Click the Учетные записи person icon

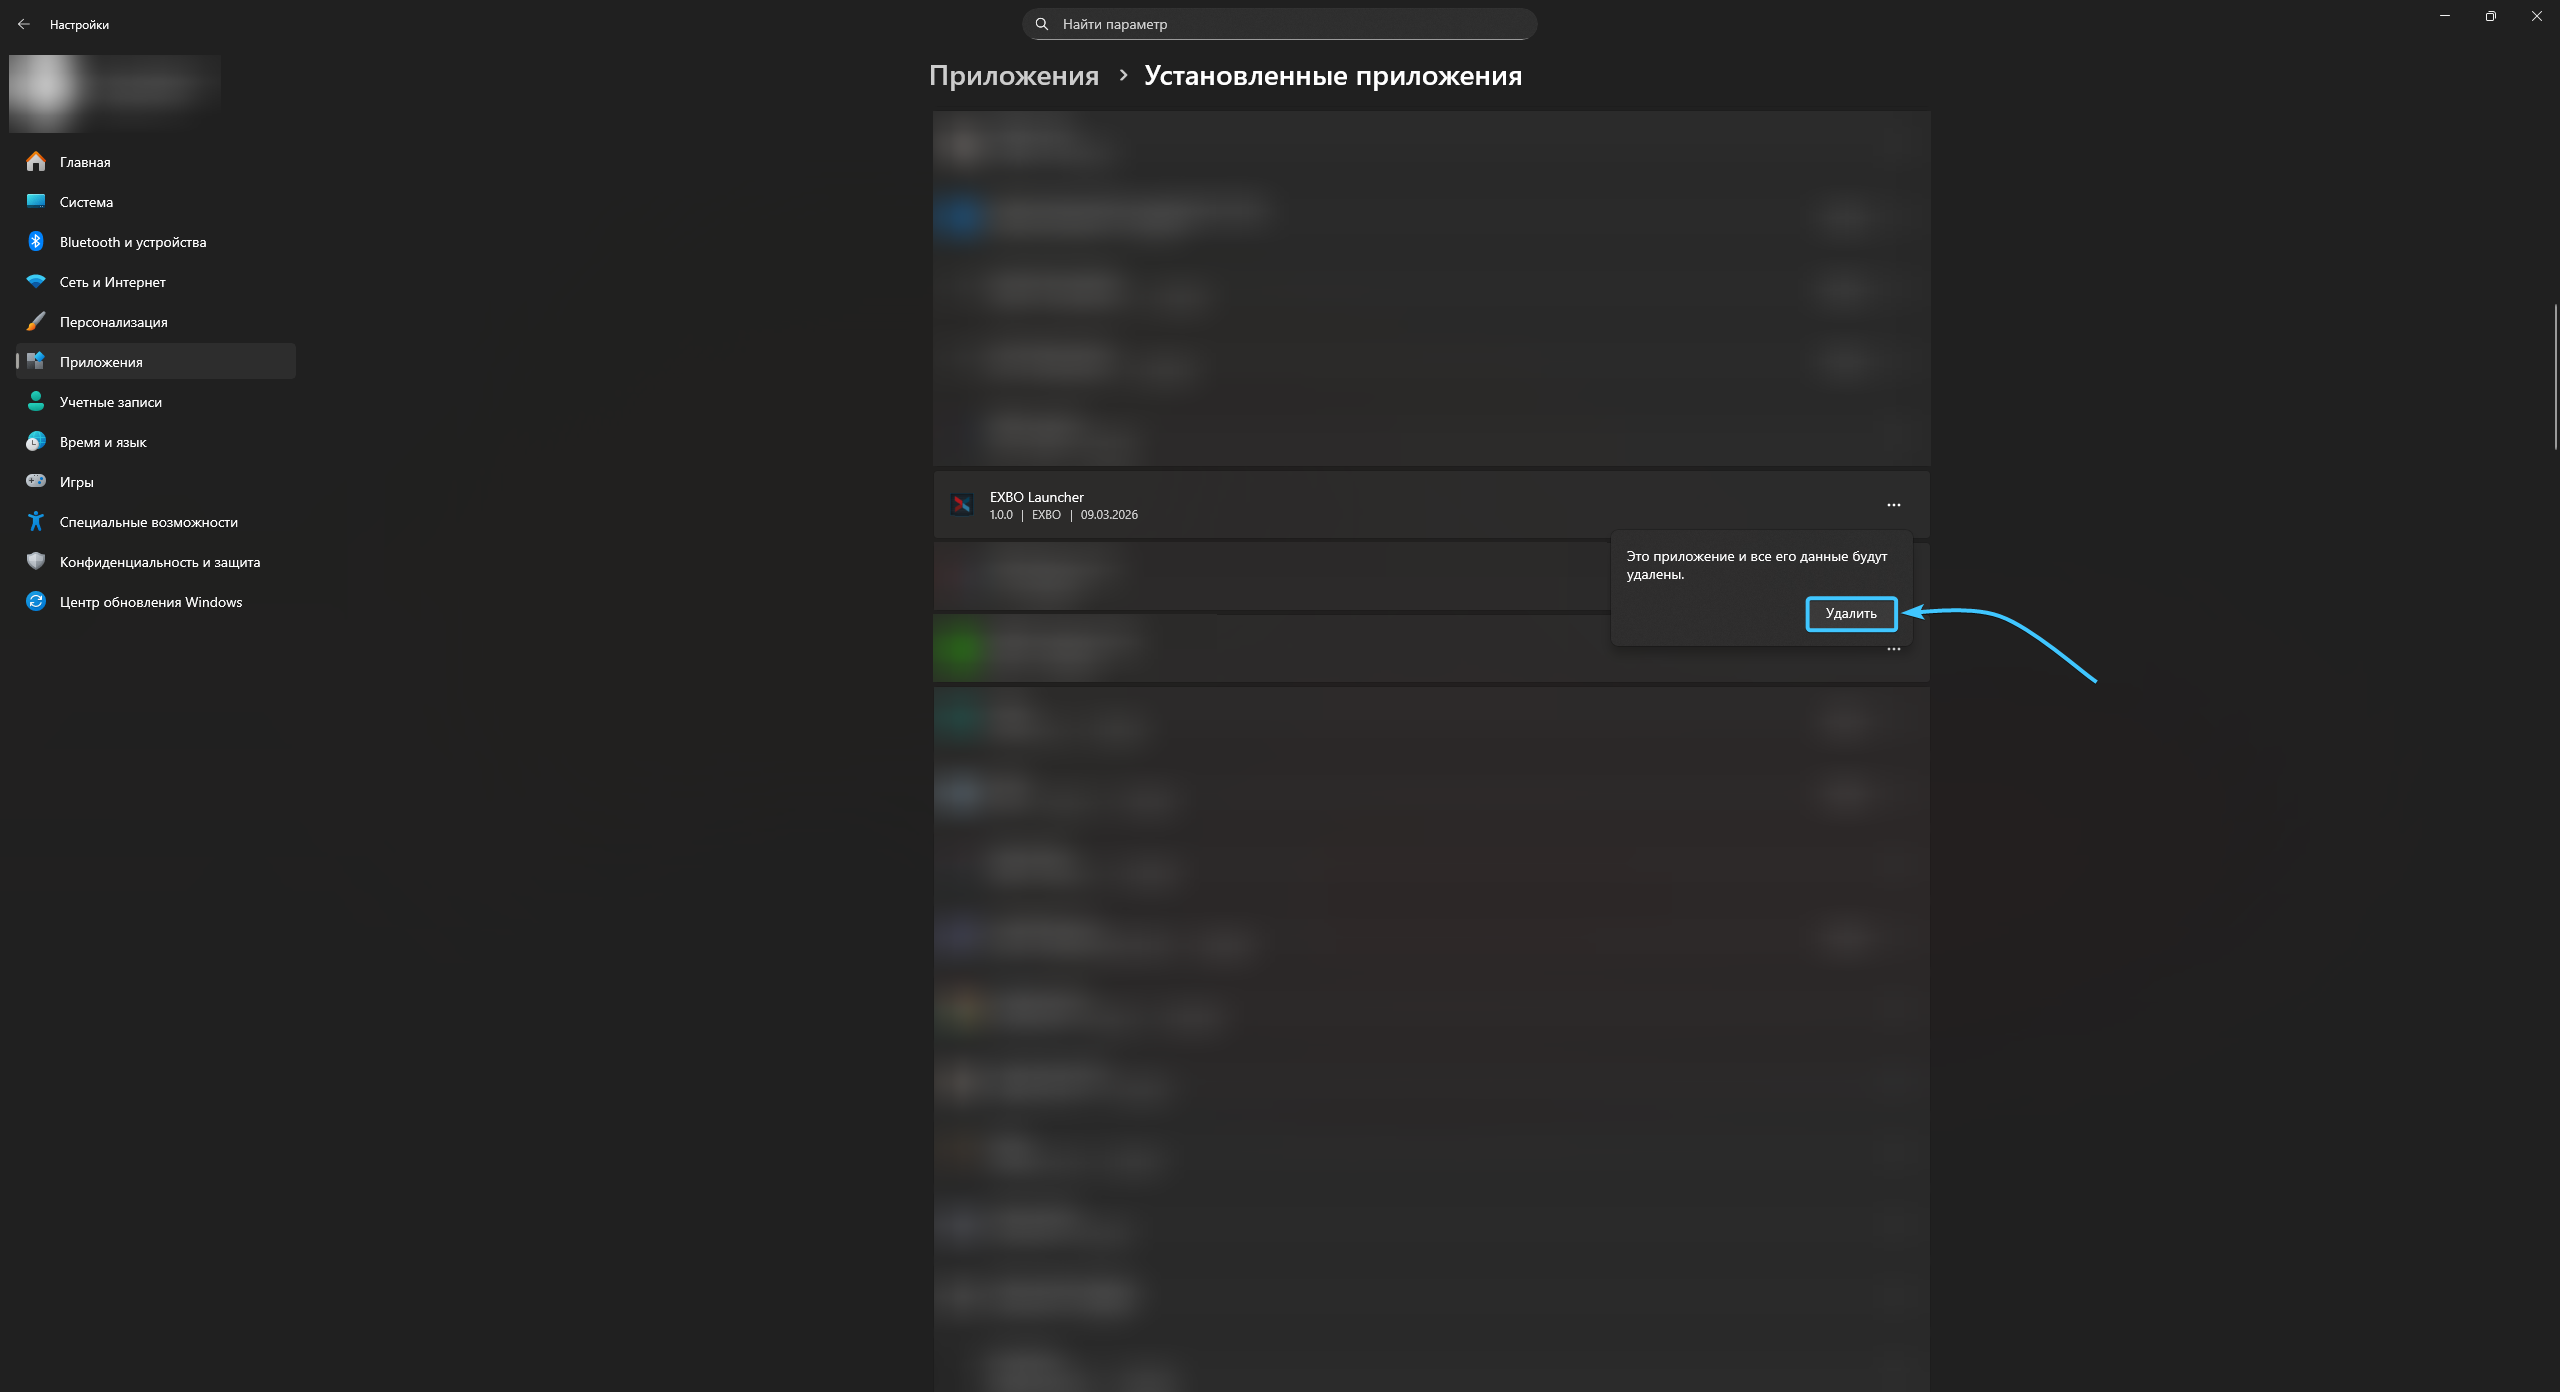point(36,401)
